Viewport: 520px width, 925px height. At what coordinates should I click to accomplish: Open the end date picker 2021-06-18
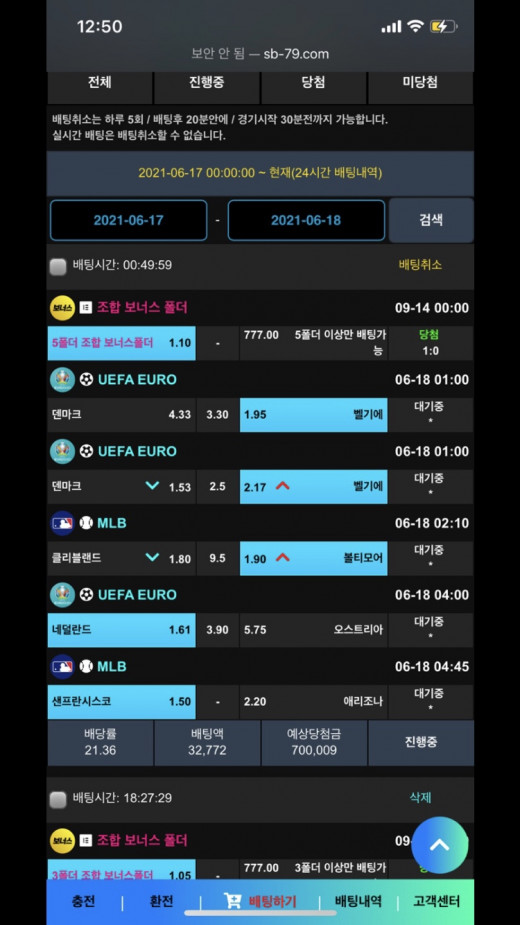click(x=306, y=221)
